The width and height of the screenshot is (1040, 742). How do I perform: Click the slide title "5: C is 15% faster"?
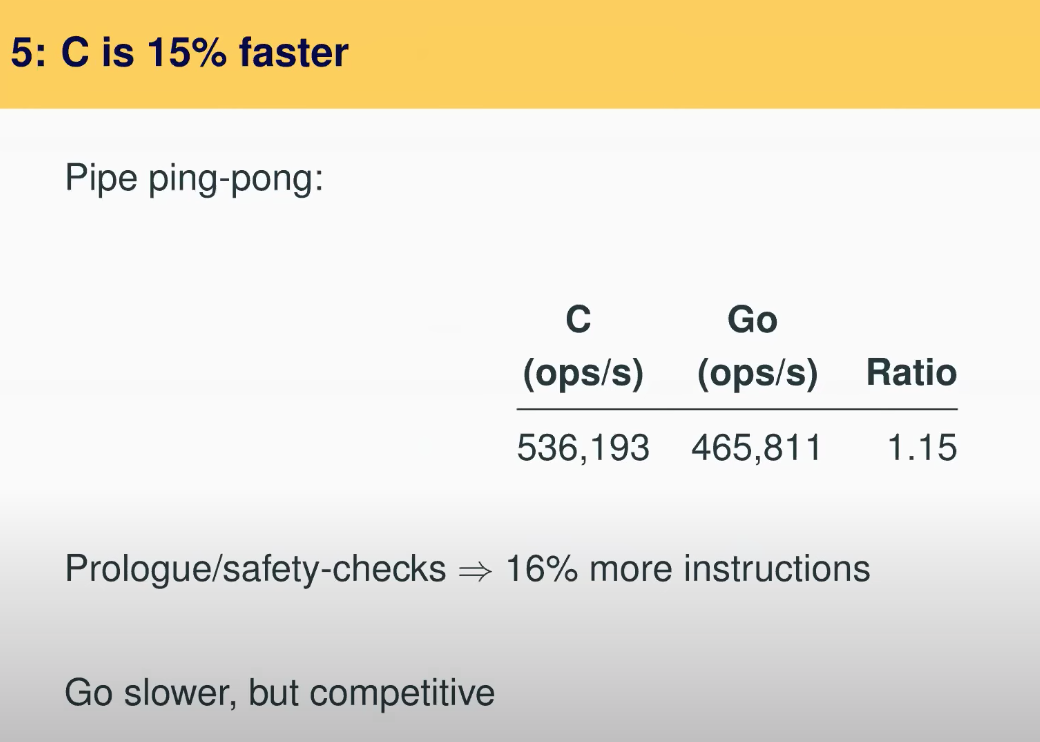[x=180, y=53]
